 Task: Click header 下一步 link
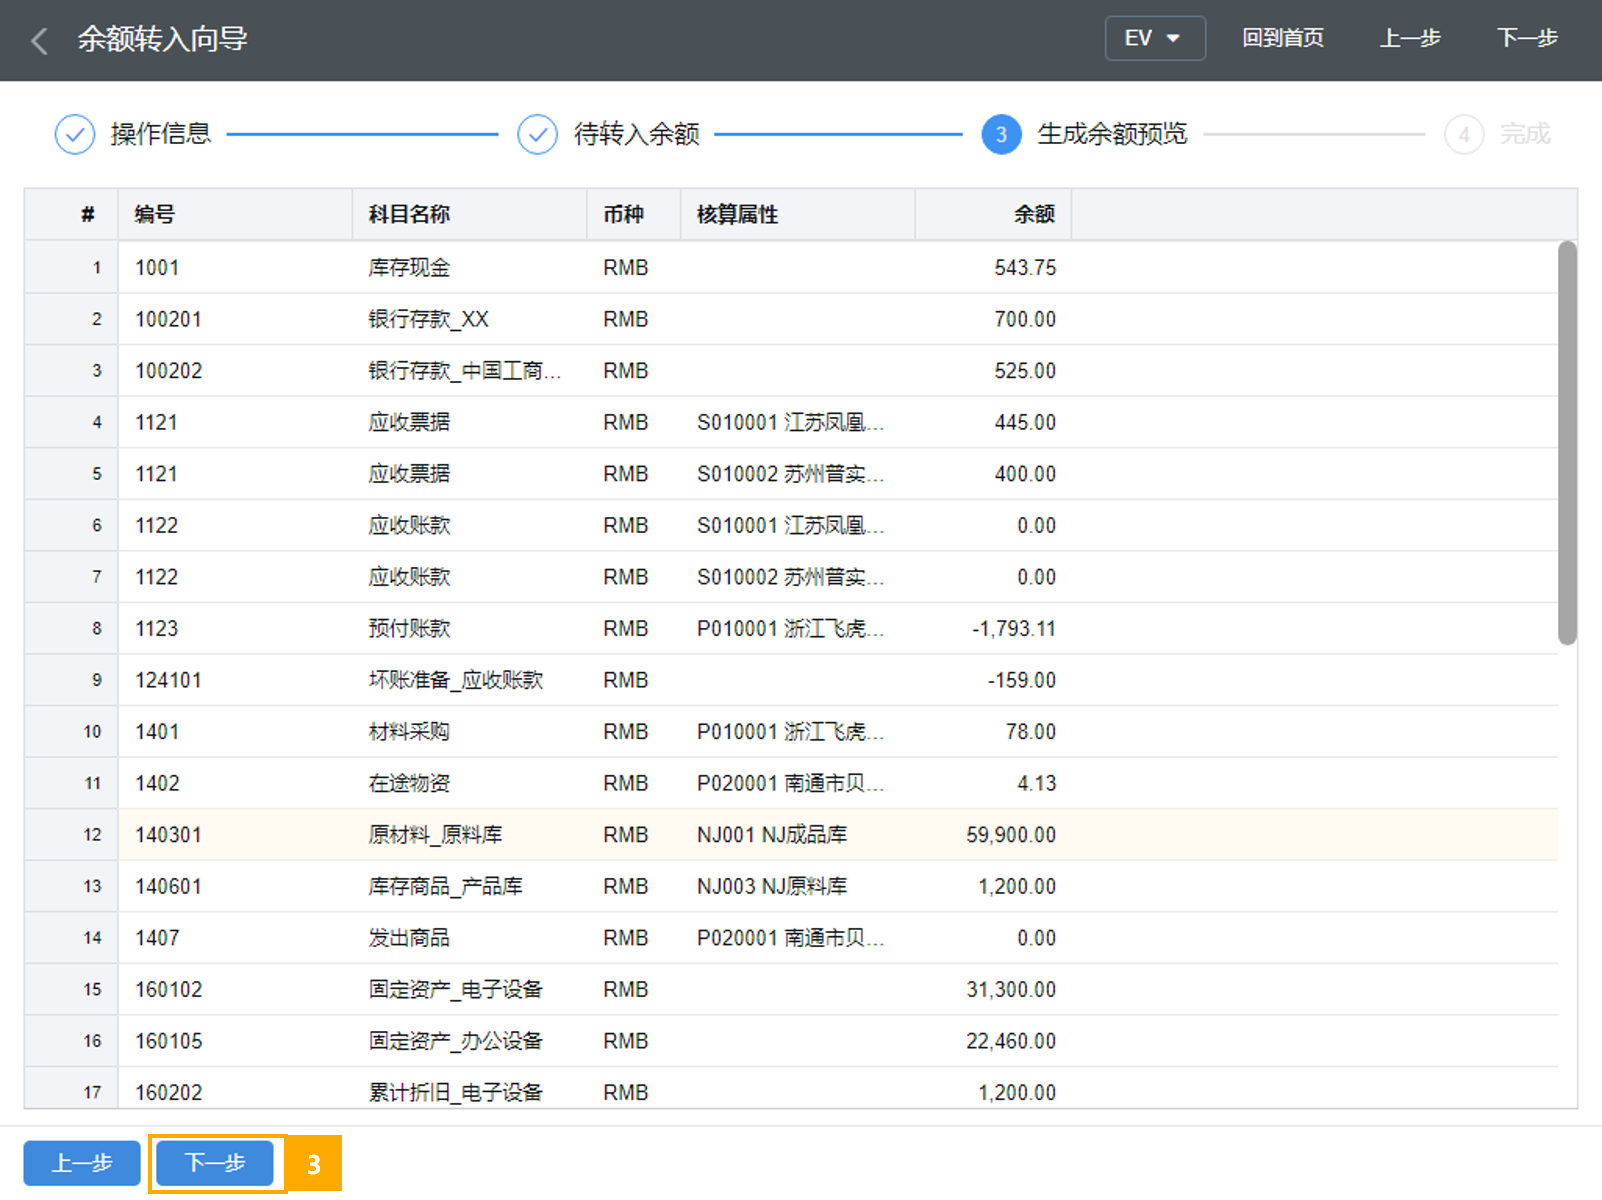coord(1527,38)
